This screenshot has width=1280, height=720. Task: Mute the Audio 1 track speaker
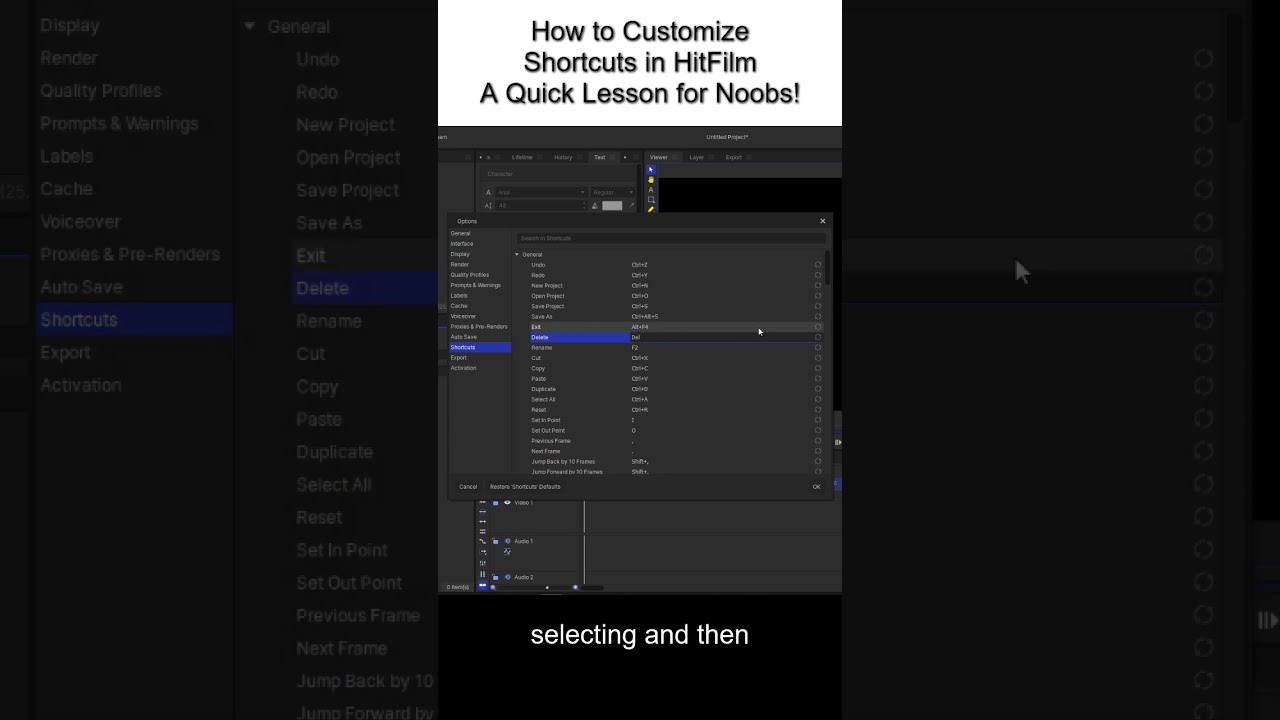point(507,541)
